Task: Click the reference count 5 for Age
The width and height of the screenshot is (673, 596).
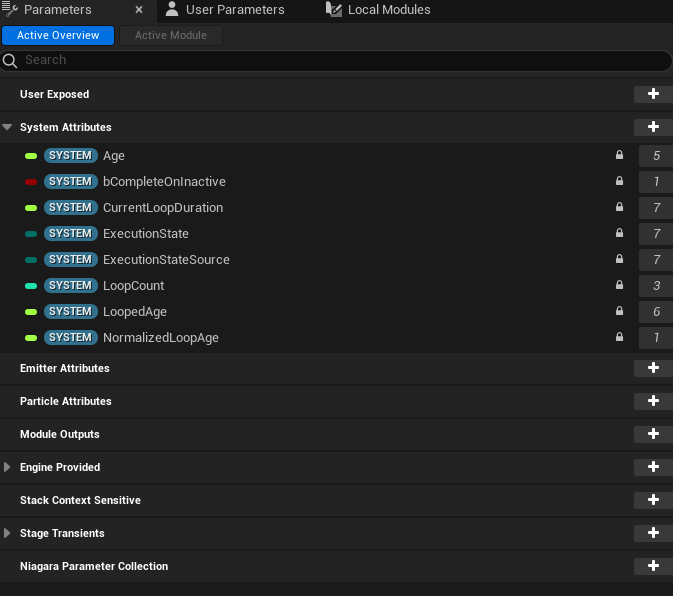Action: (656, 156)
